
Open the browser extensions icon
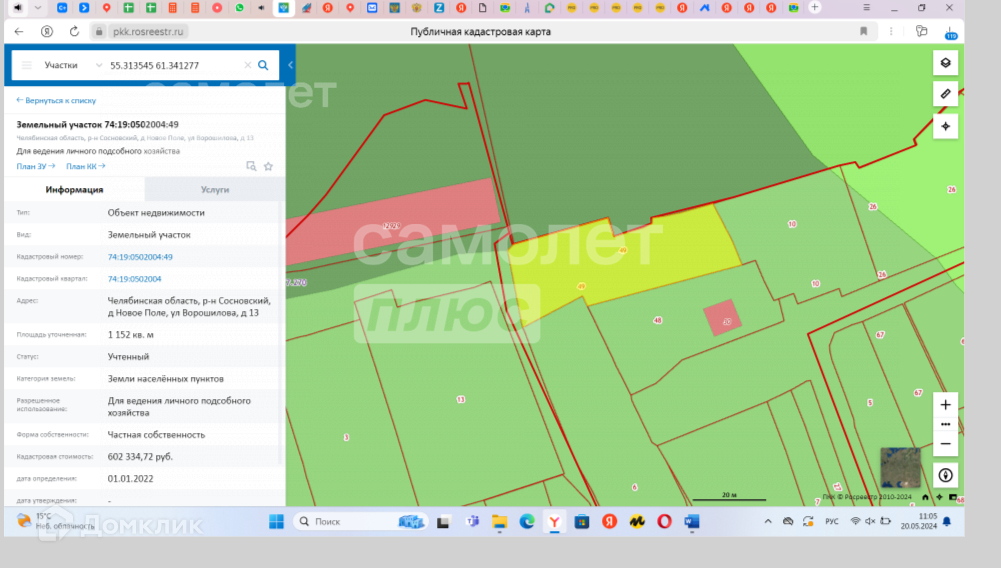[921, 31]
